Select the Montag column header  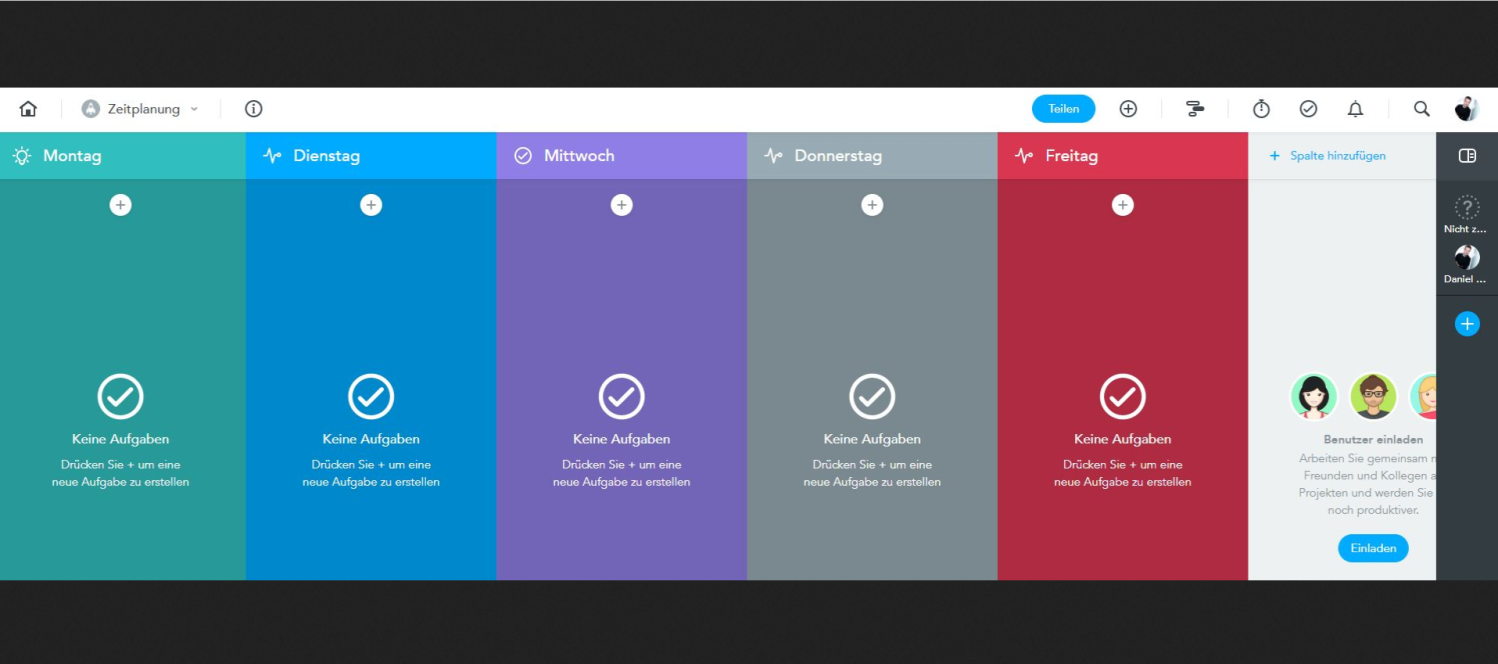(72, 156)
